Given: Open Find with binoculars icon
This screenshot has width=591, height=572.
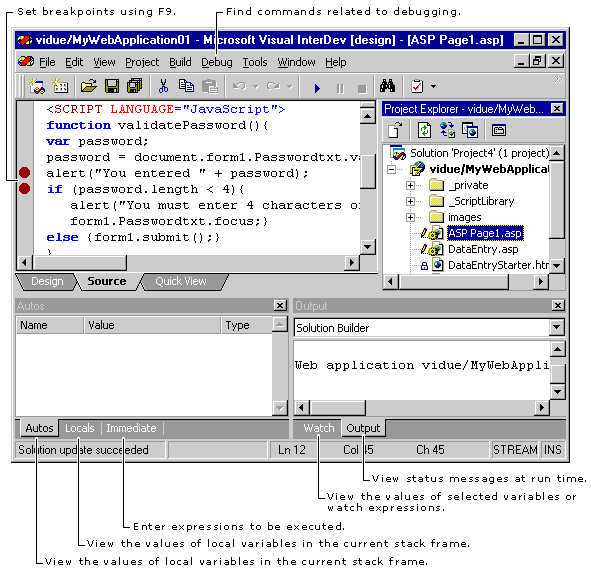Looking at the screenshot, I should pyautogui.click(x=387, y=86).
